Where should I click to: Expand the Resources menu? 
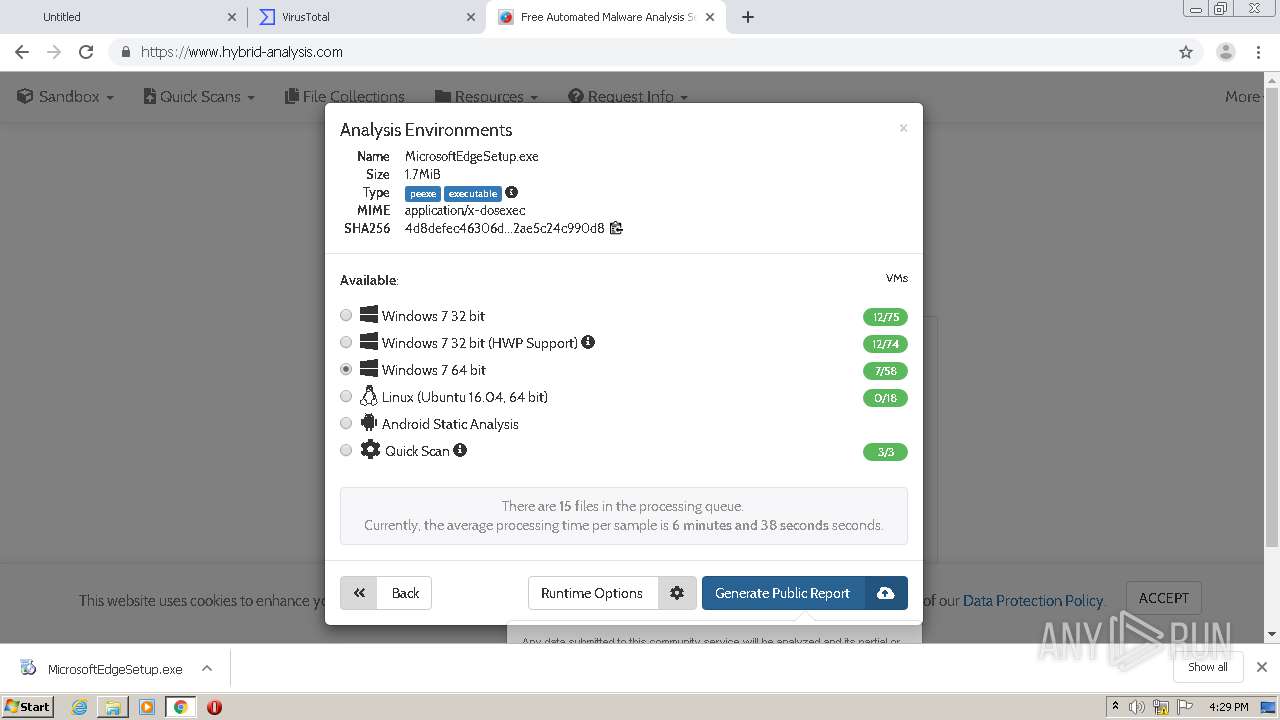[486, 97]
